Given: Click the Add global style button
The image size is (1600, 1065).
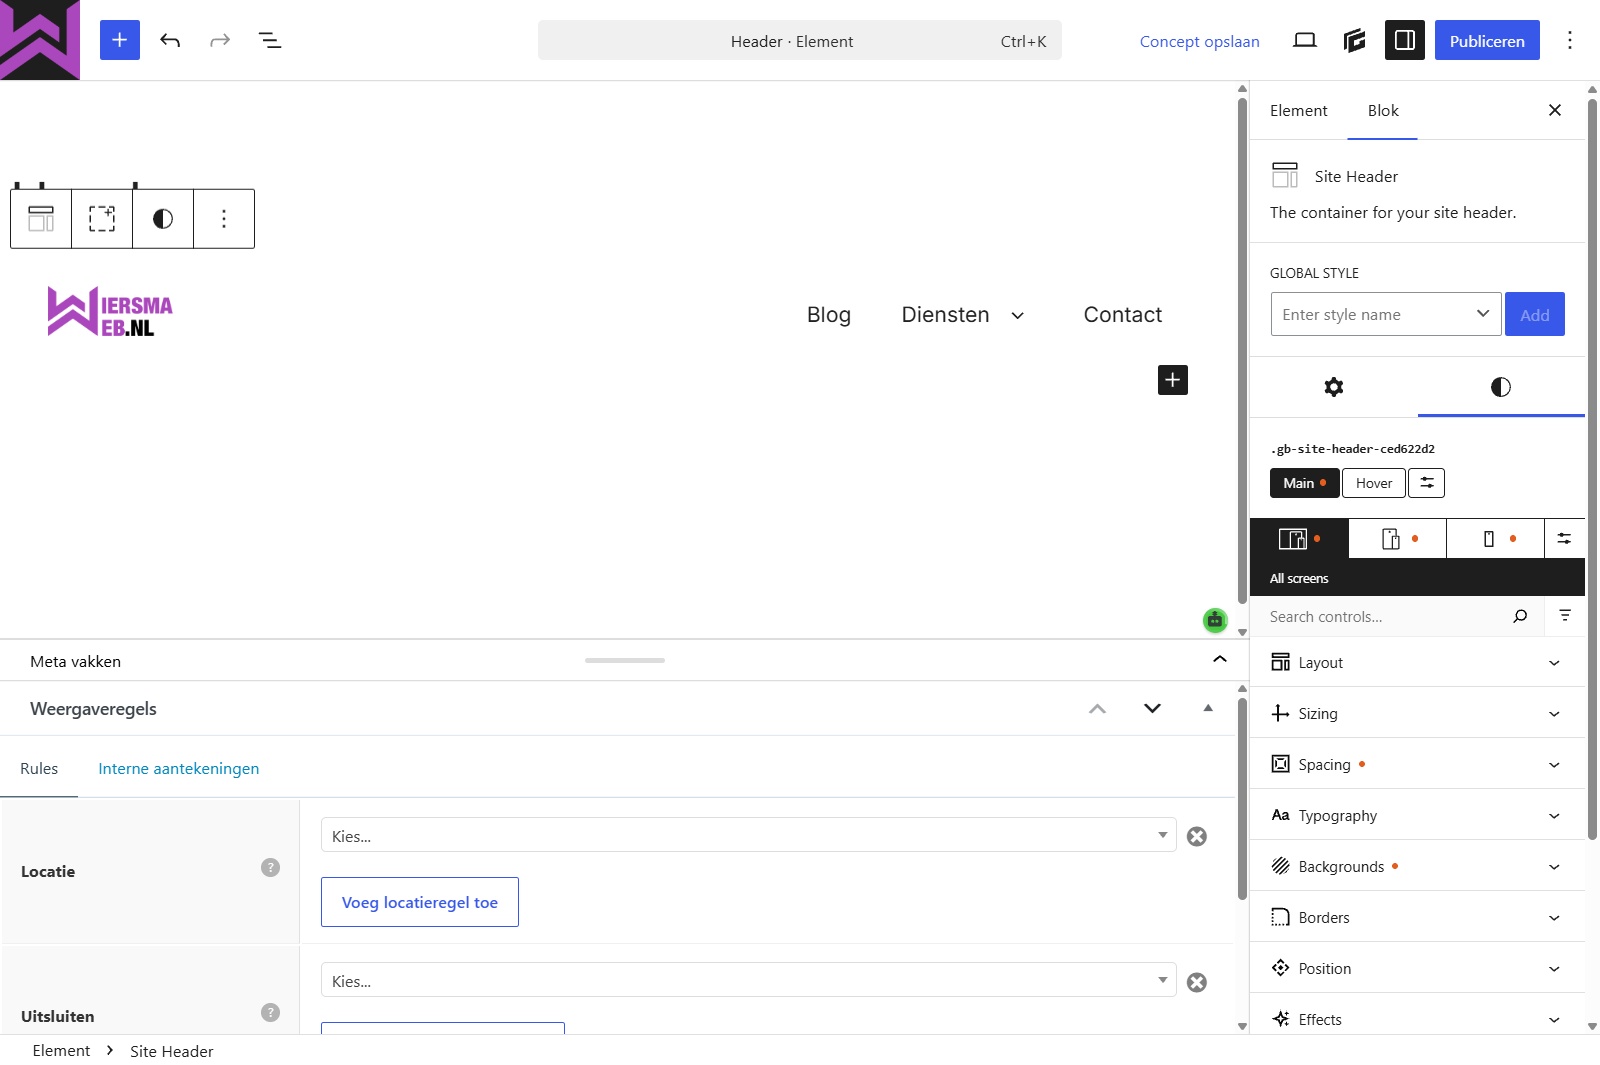Looking at the screenshot, I should (1535, 314).
